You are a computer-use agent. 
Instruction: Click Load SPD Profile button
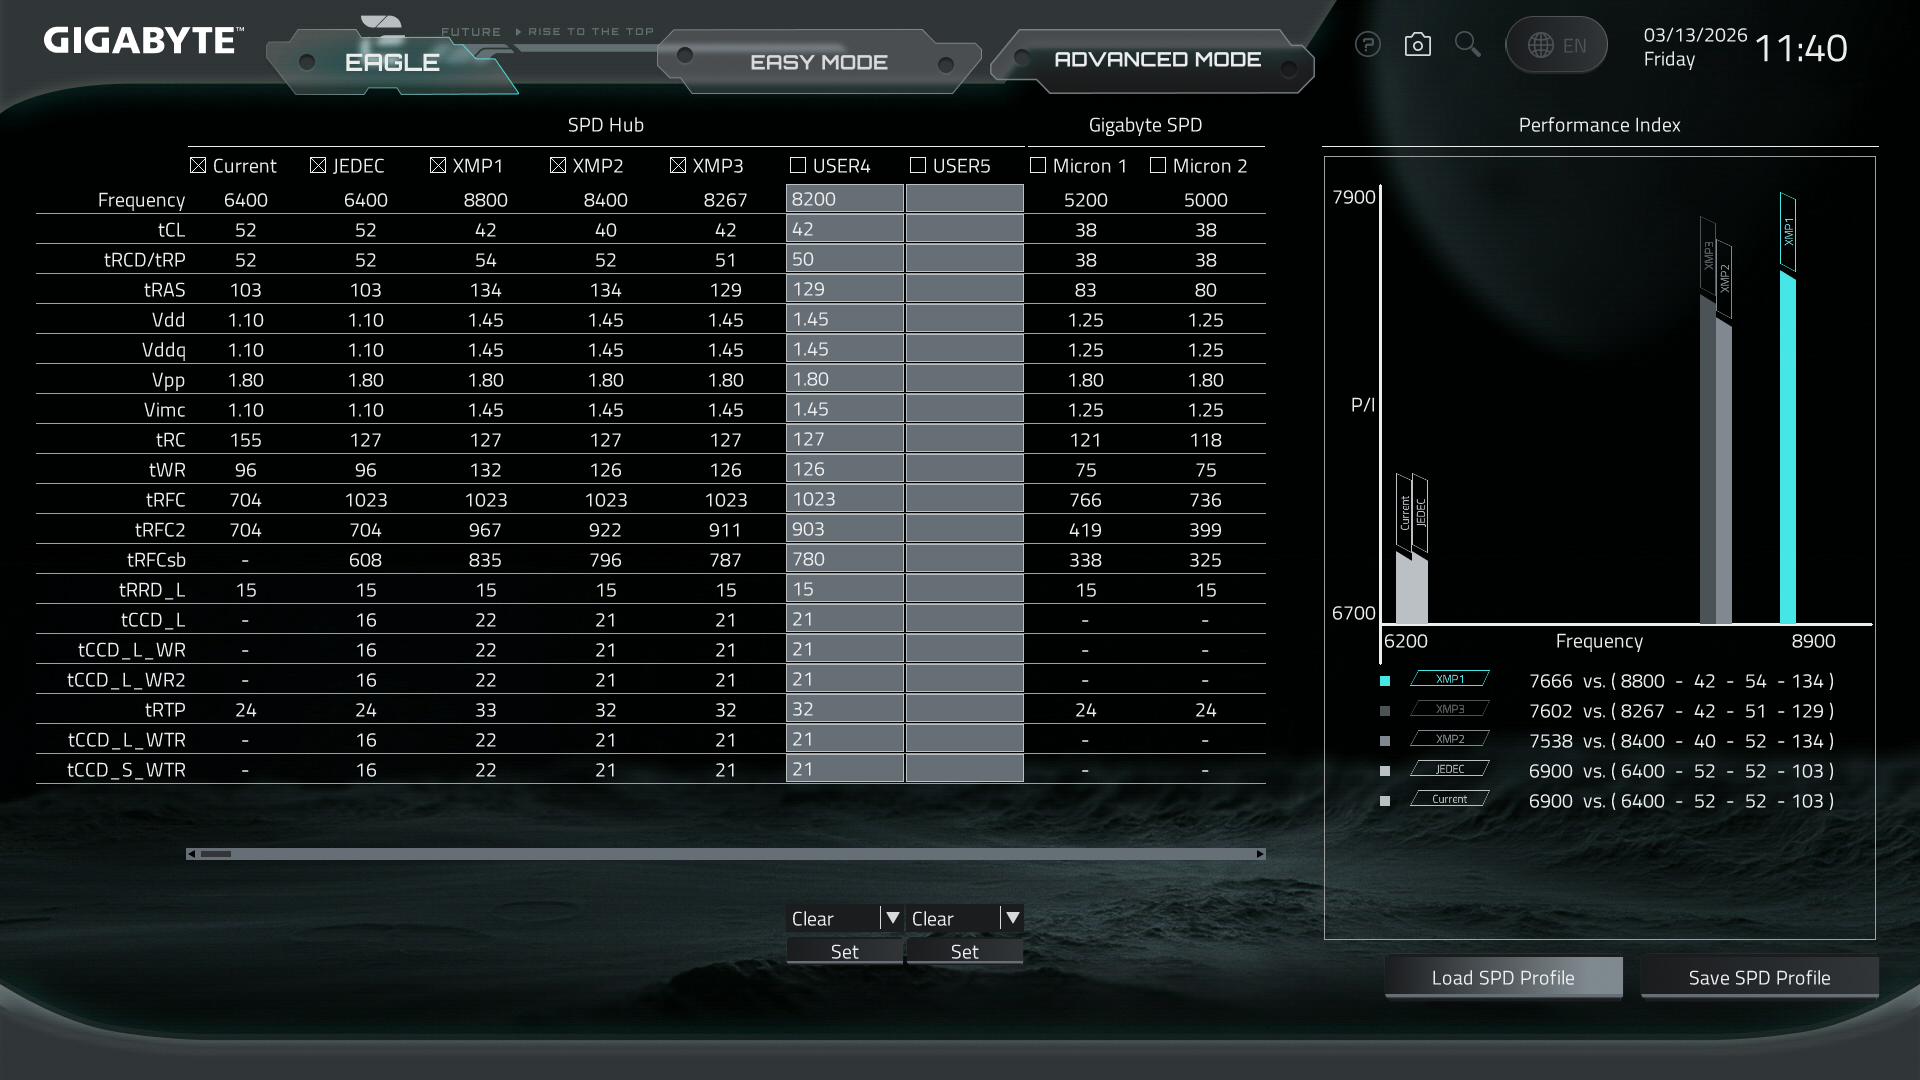(1502, 978)
